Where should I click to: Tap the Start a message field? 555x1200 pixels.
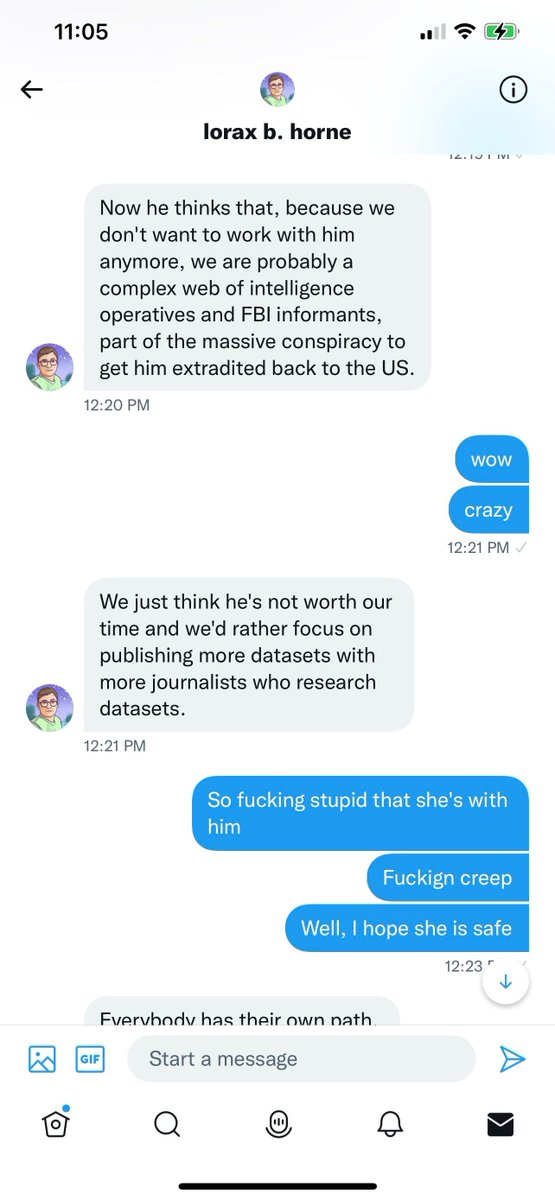[301, 1059]
